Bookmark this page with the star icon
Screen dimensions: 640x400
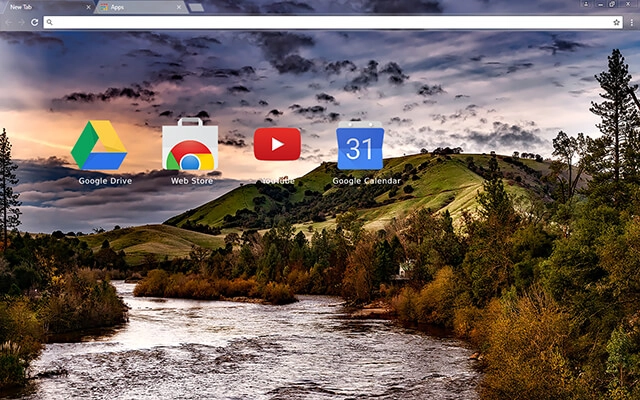click(616, 22)
